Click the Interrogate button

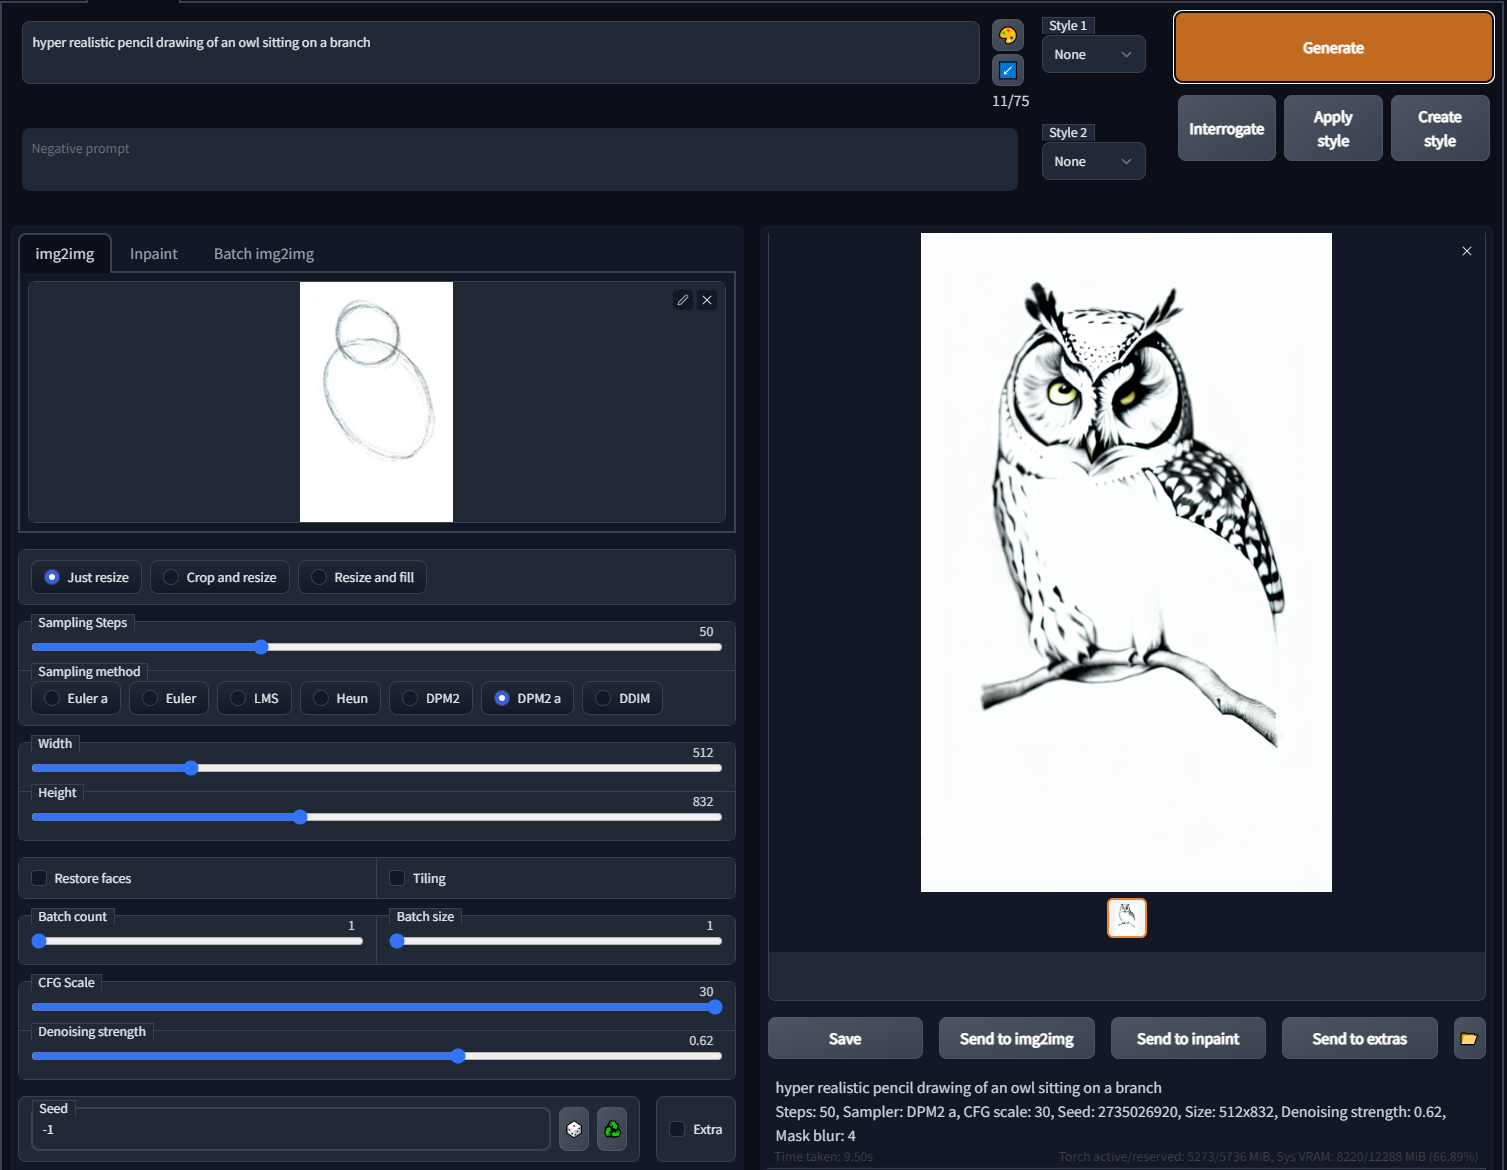tap(1226, 128)
